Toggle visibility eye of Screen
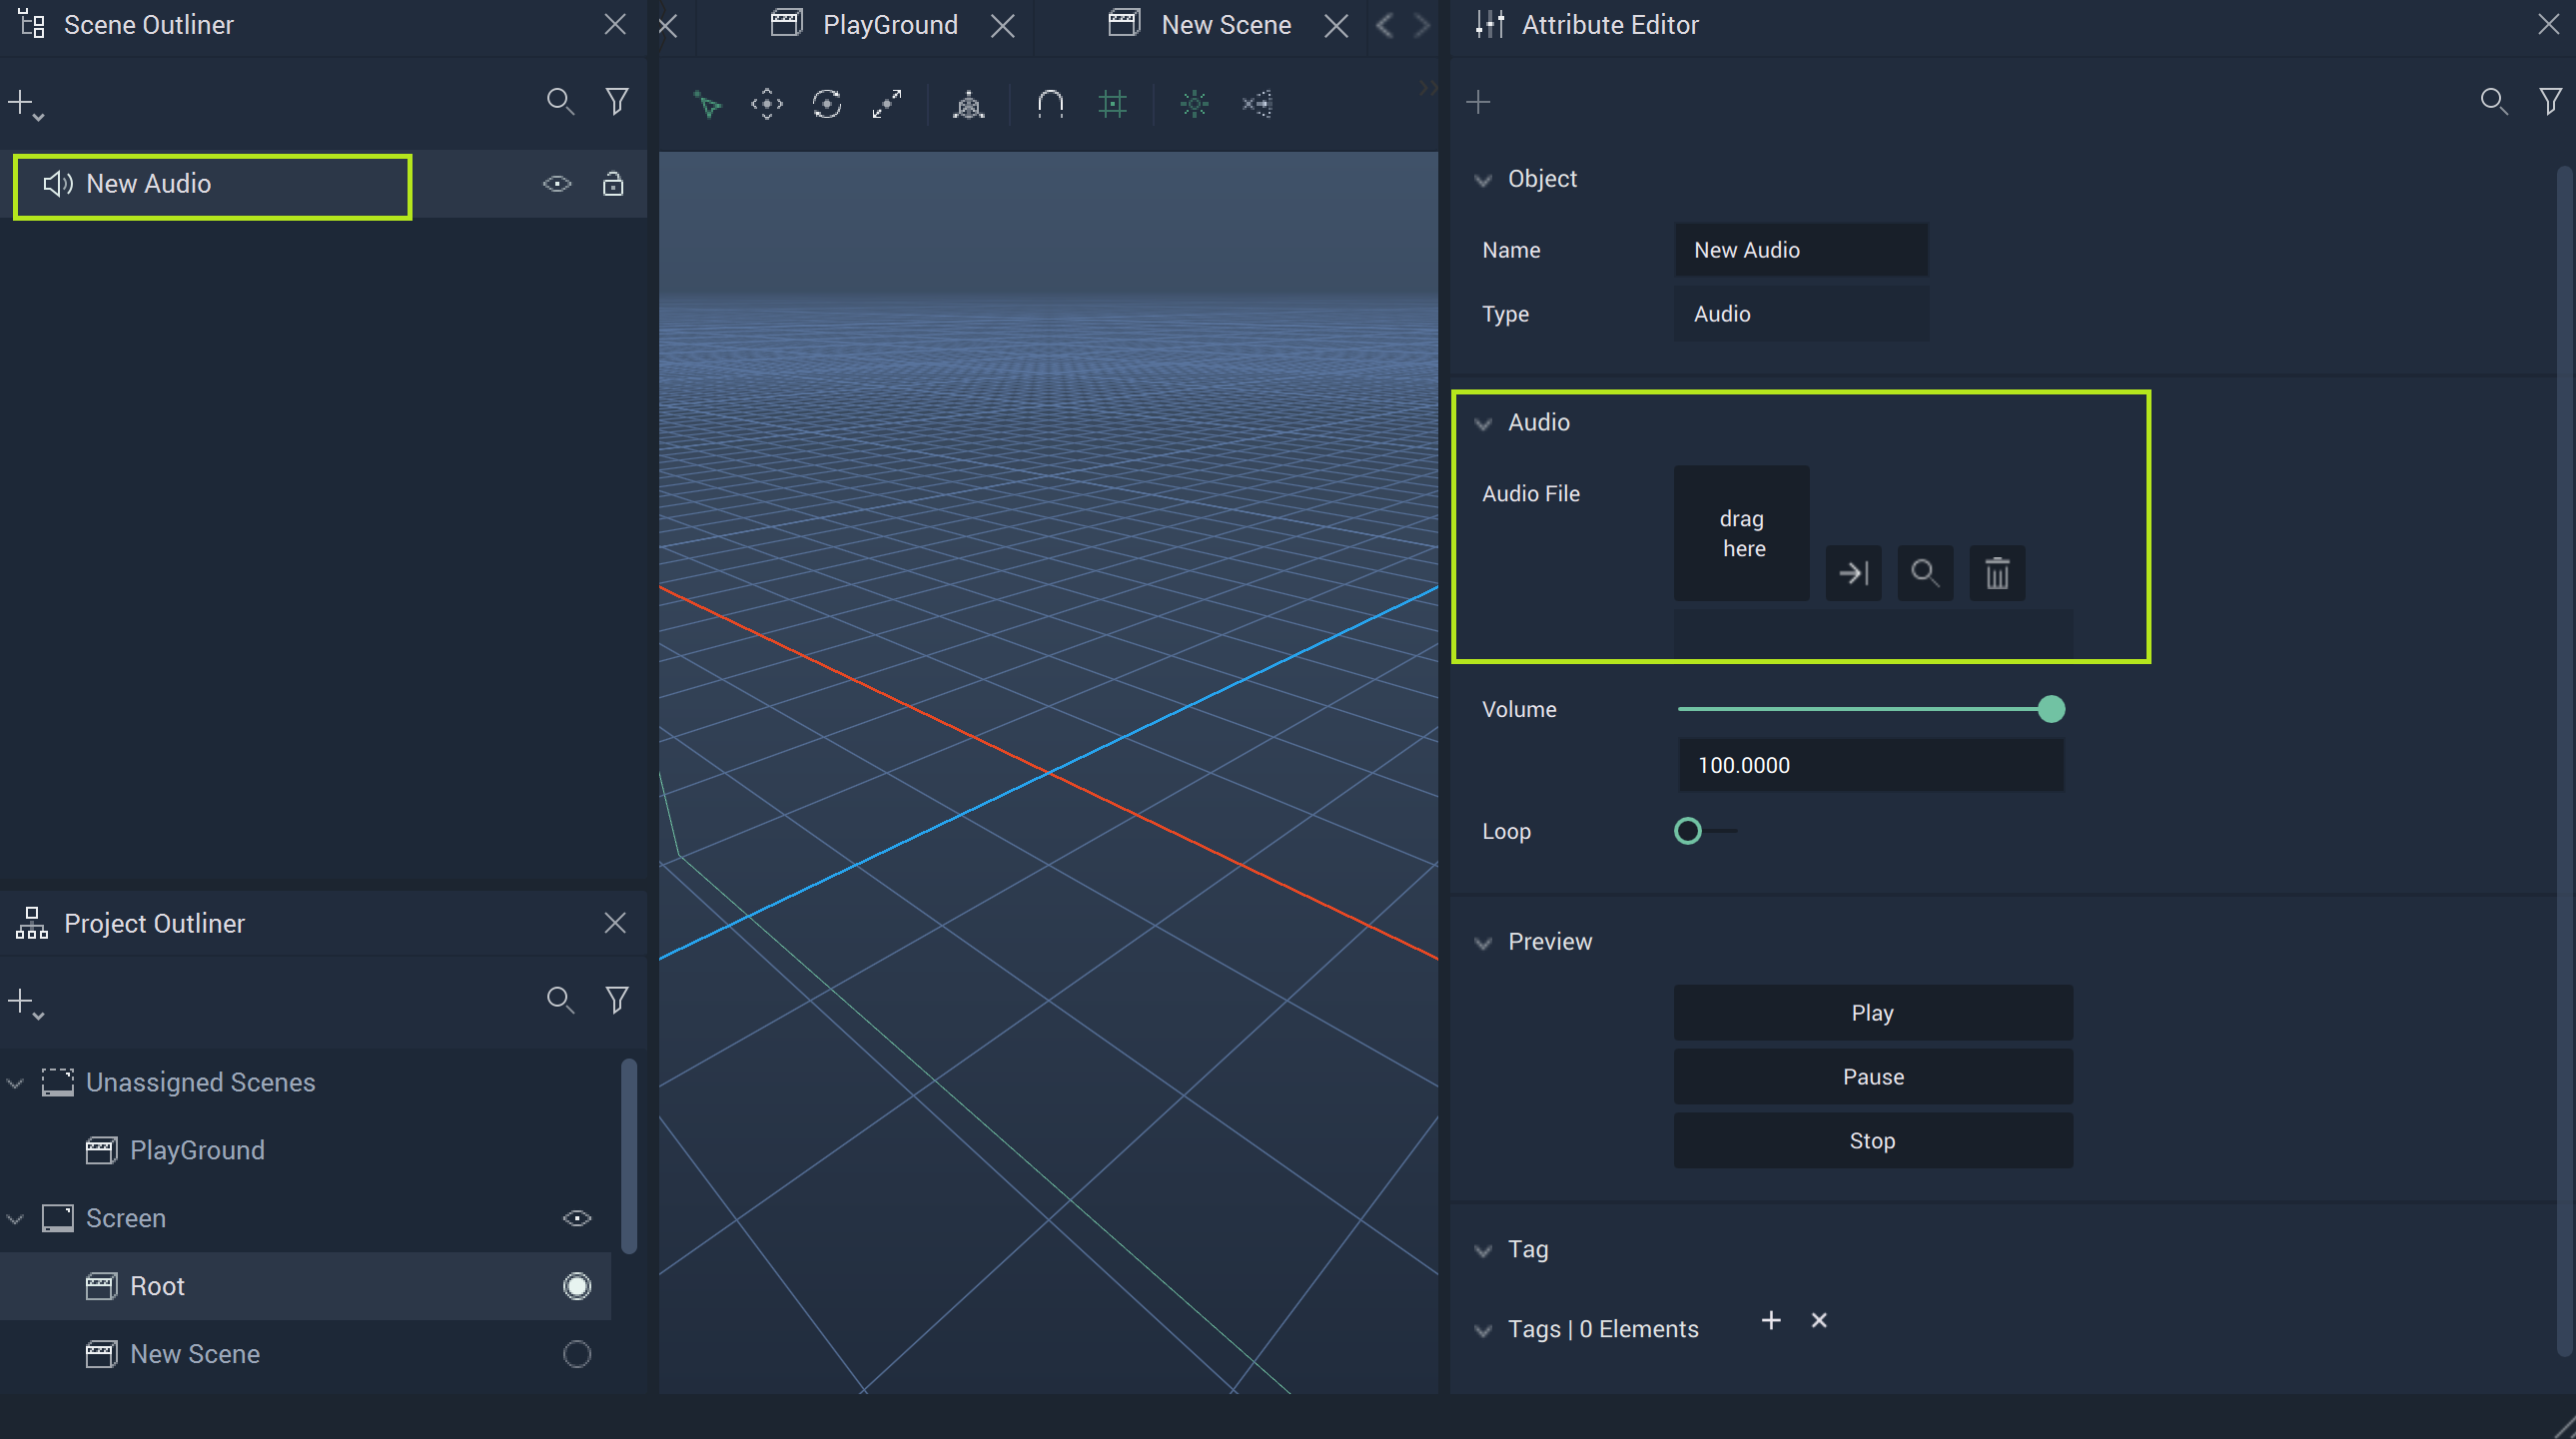Image resolution: width=2576 pixels, height=1439 pixels. point(577,1218)
